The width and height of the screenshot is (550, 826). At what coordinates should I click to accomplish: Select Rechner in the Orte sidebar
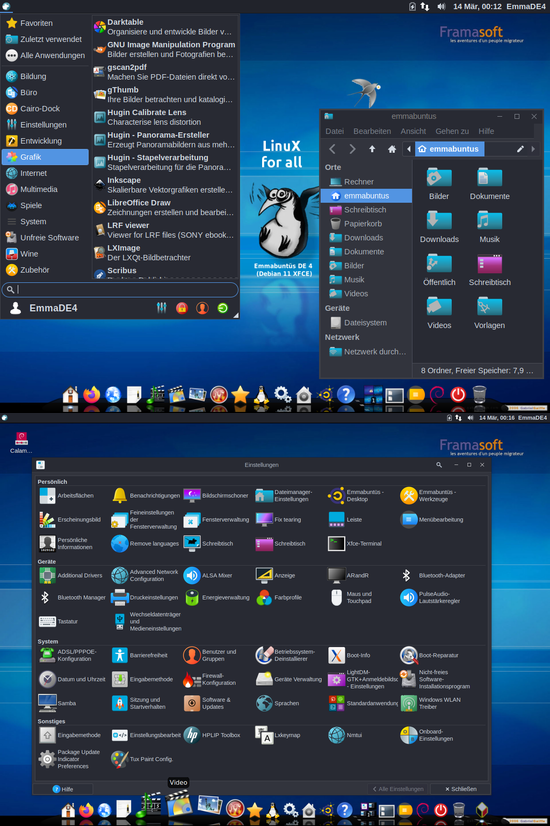click(x=366, y=182)
